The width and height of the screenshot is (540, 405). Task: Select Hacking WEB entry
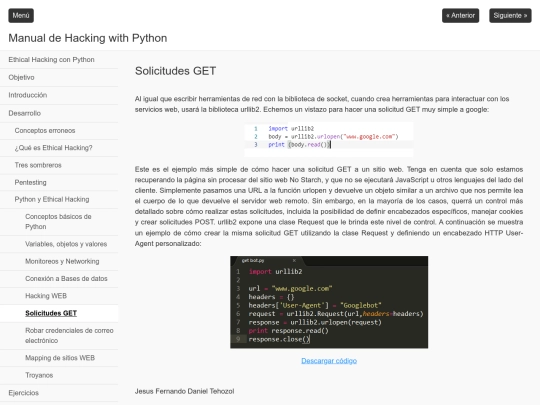59,296
